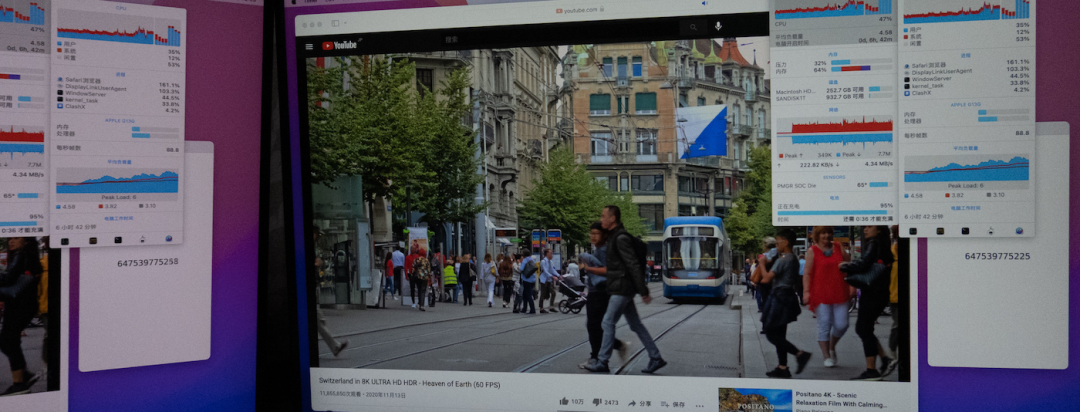This screenshot has height=412, width=1080.
Task: Select ClashX process on right display
Action: 967,90
